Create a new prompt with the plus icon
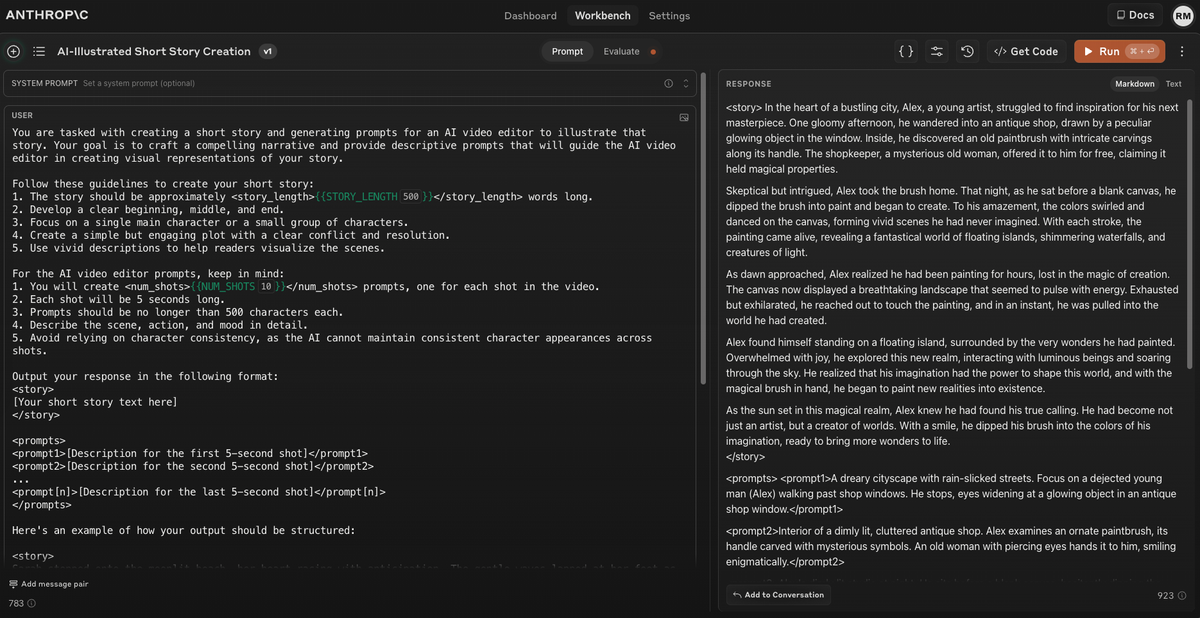 pos(13,51)
